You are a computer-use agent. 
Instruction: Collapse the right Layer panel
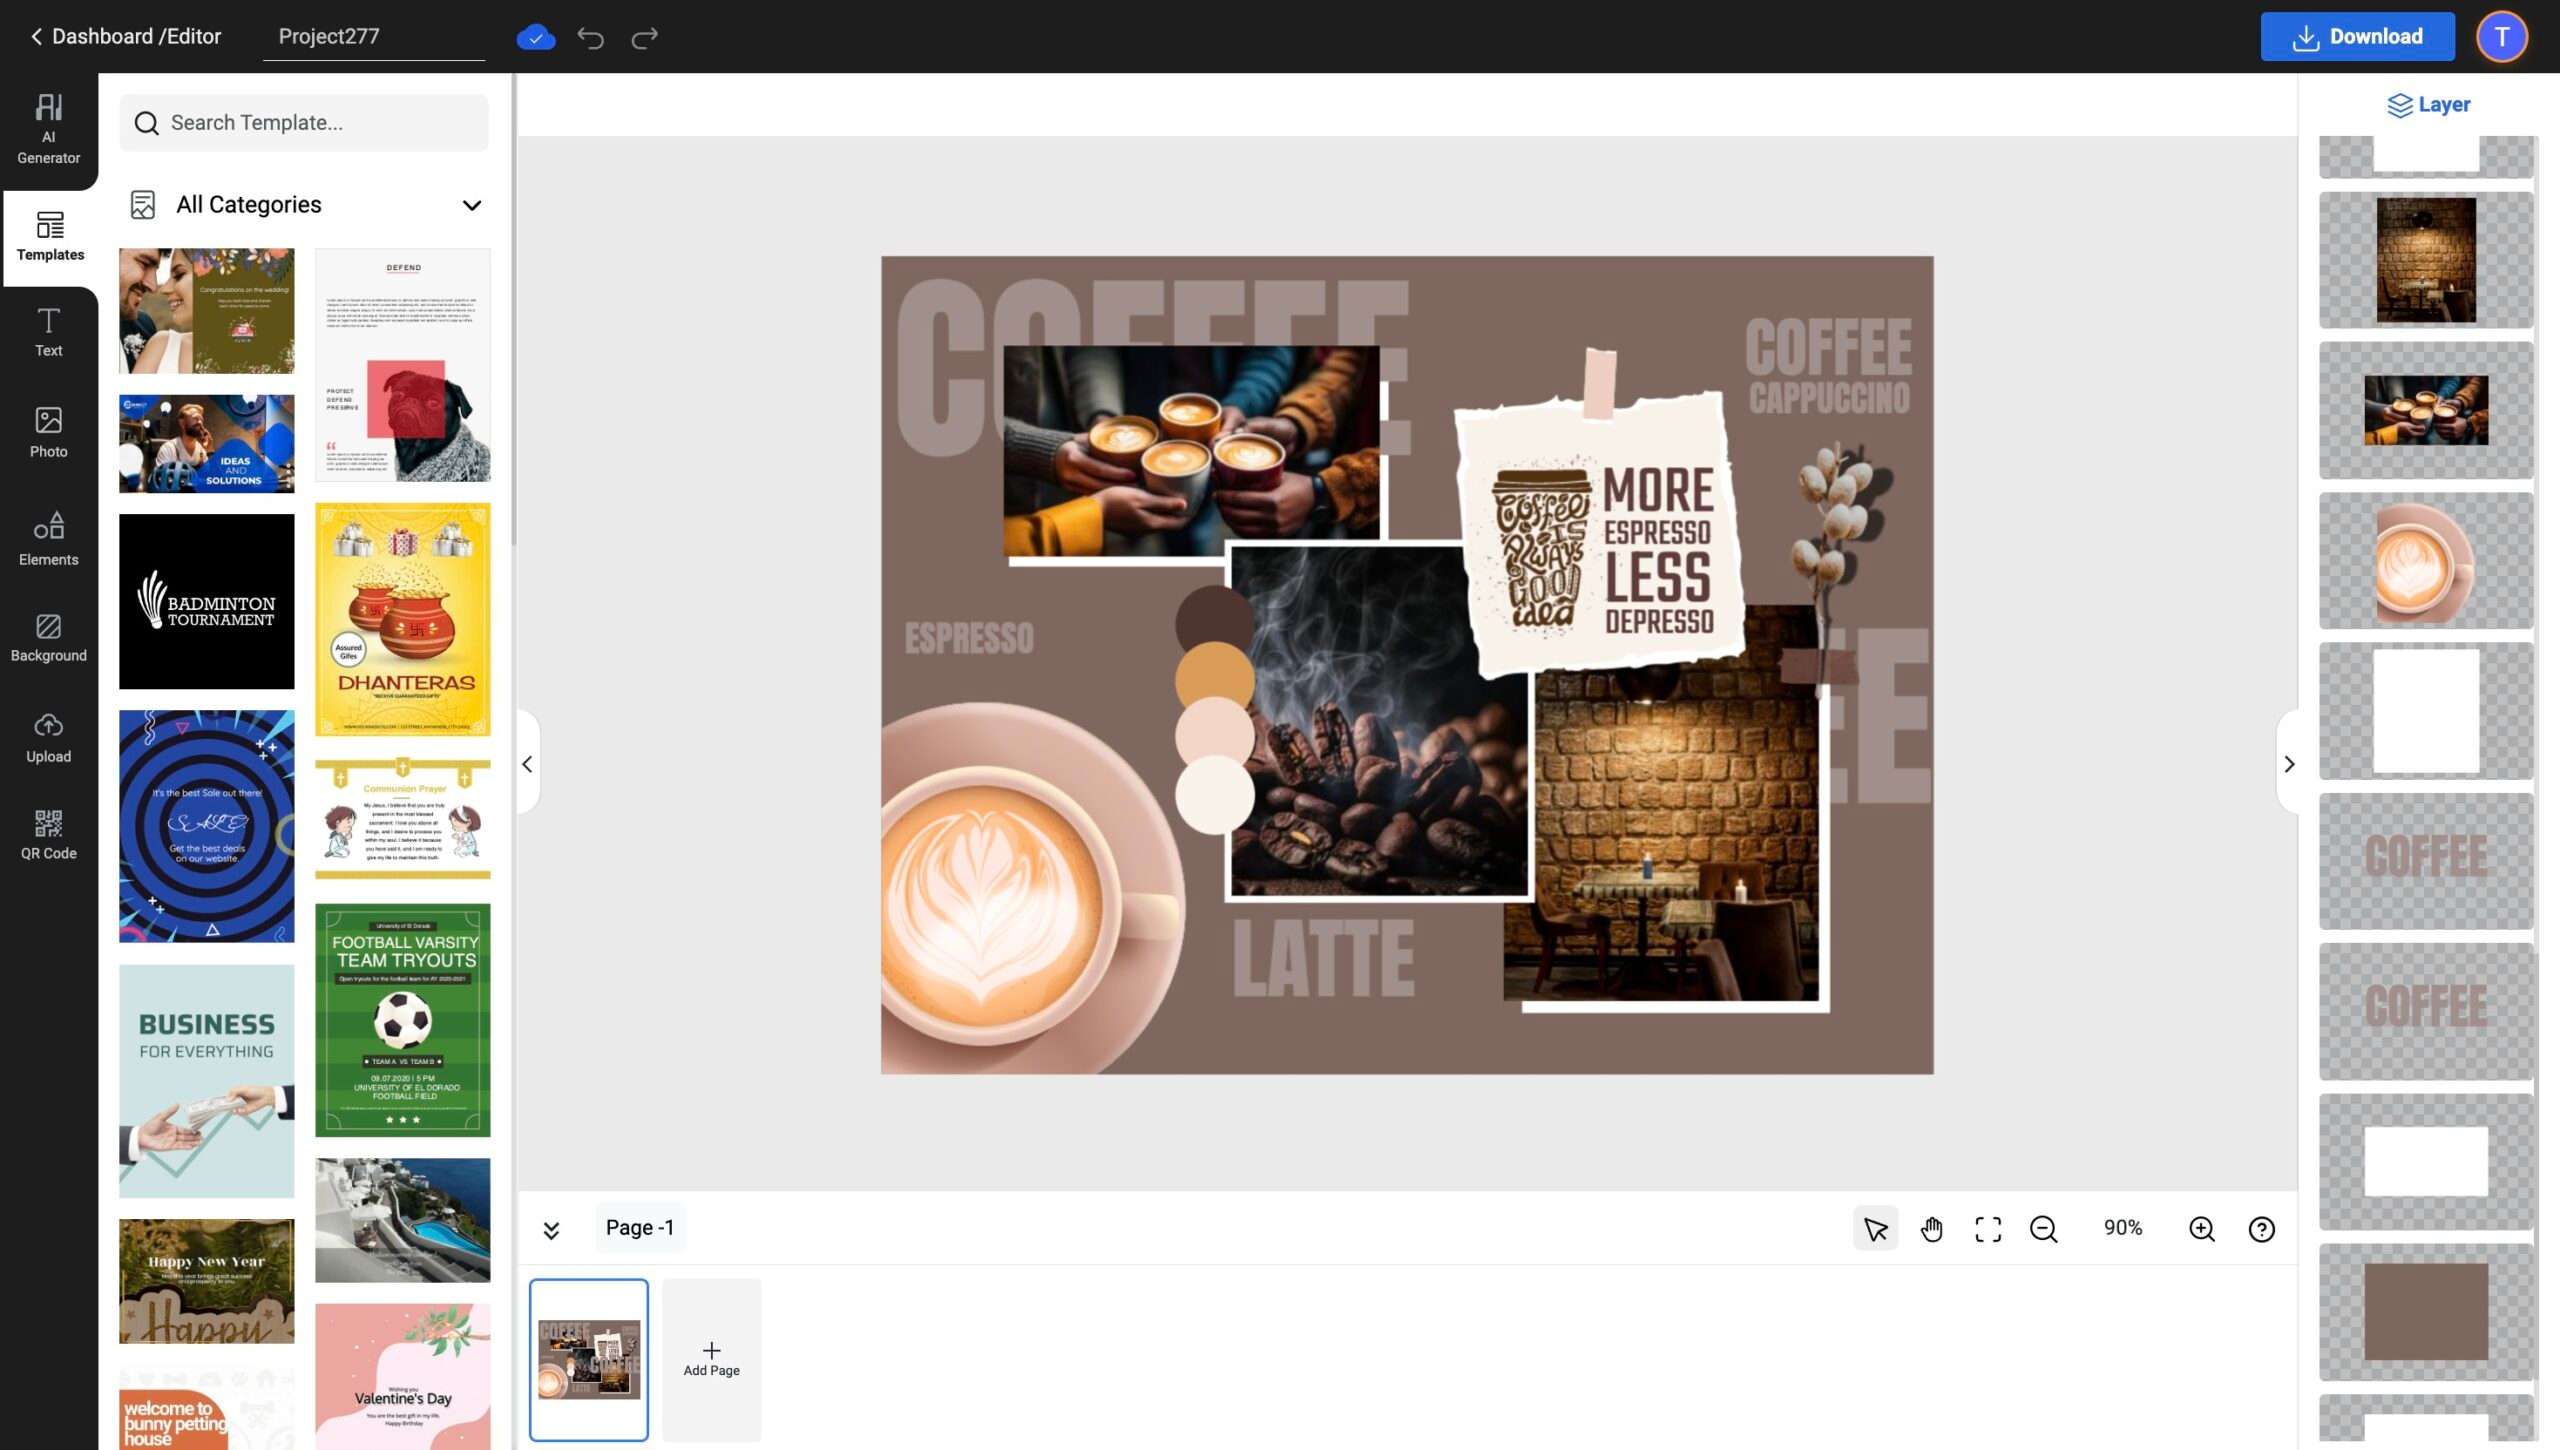click(x=2288, y=764)
